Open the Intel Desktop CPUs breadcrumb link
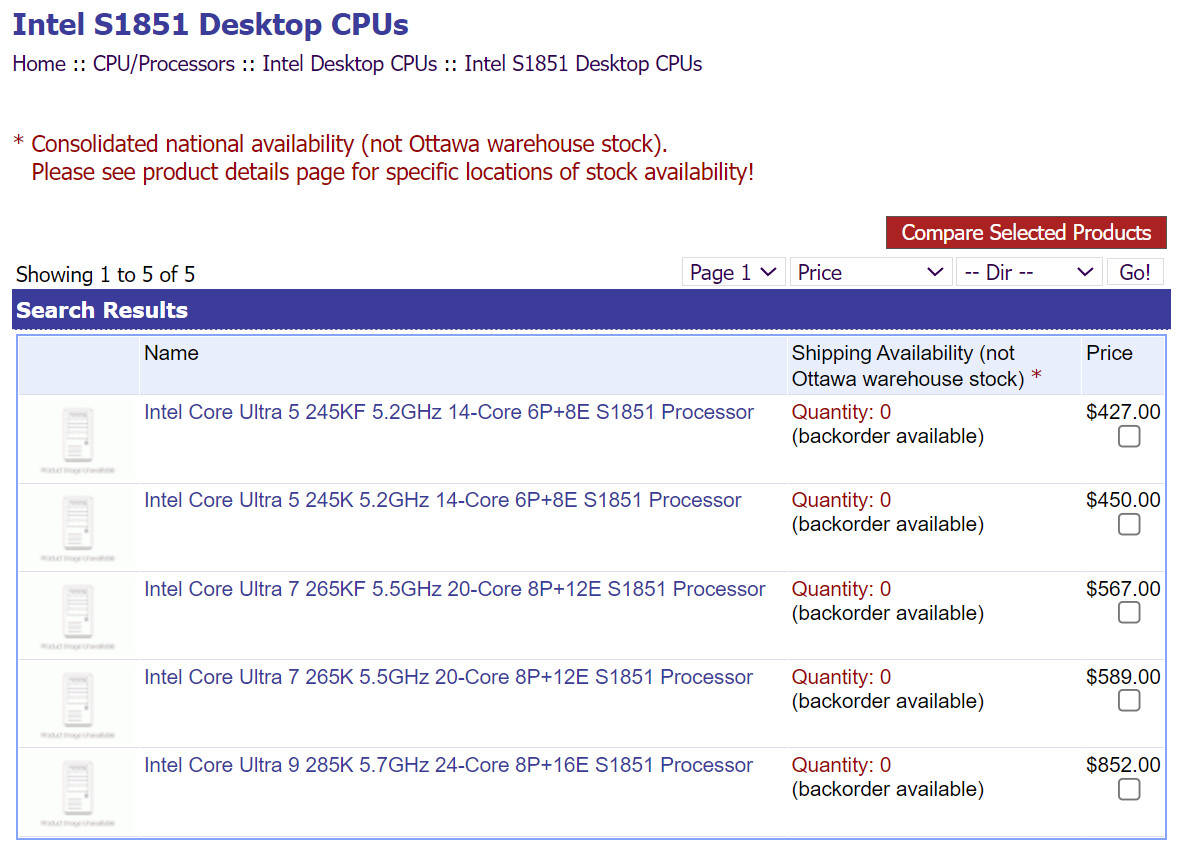This screenshot has height=844, width=1178. (350, 64)
